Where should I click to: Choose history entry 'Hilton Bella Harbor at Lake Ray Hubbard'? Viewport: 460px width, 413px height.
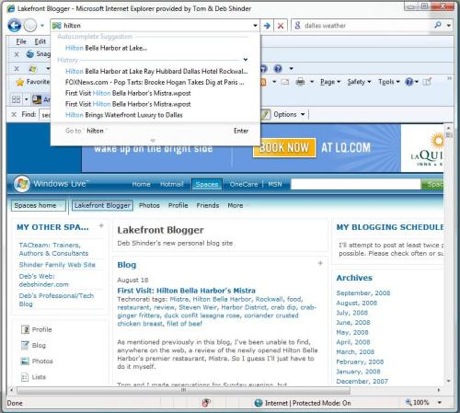click(156, 71)
